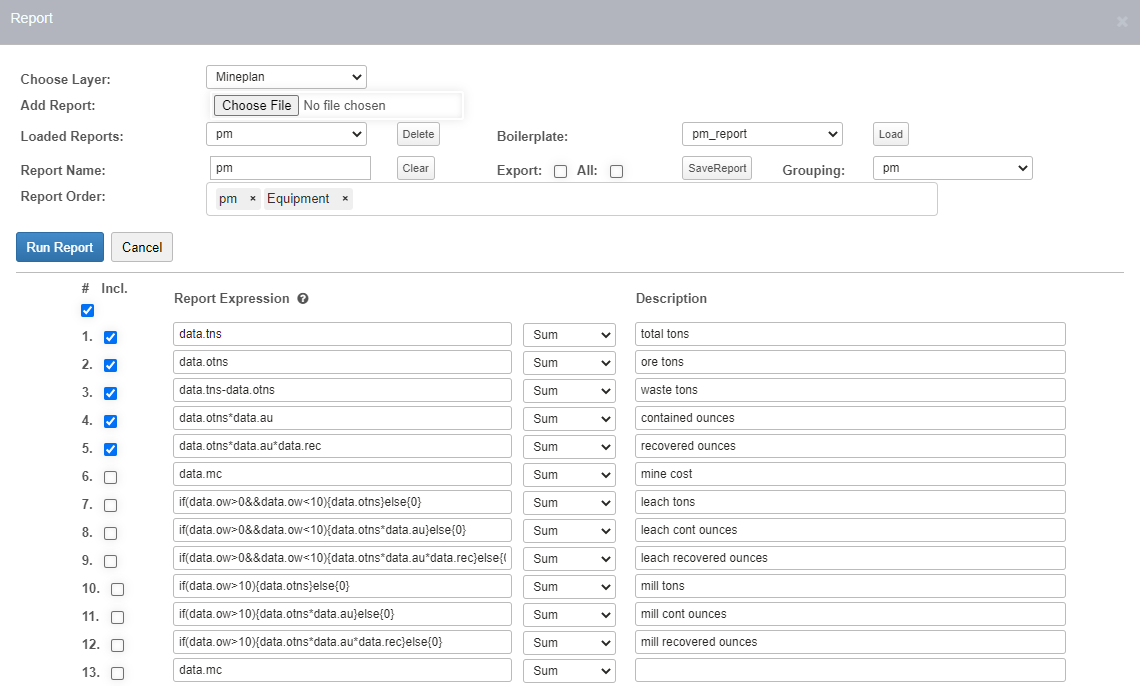The image size is (1140, 686).
Task: Enable the All checkbox
Action: pos(616,171)
